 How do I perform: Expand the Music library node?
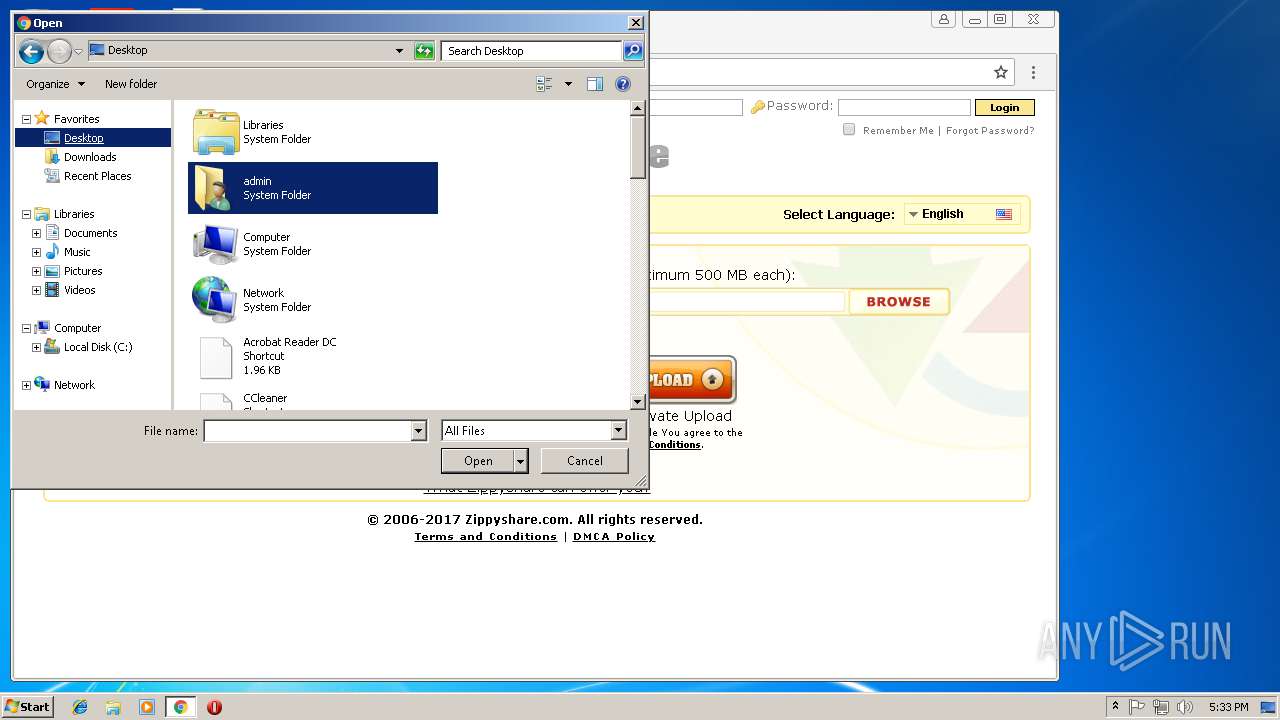click(36, 252)
